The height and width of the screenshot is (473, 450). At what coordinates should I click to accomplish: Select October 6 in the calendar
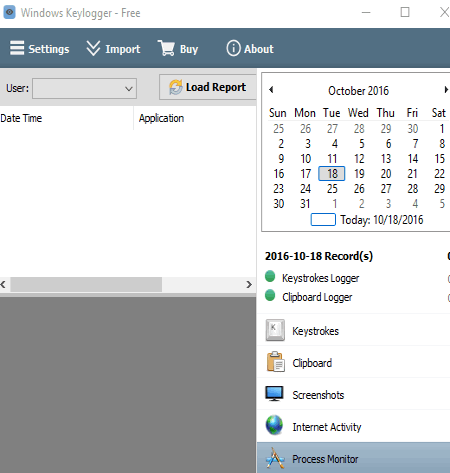pyautogui.click(x=388, y=144)
